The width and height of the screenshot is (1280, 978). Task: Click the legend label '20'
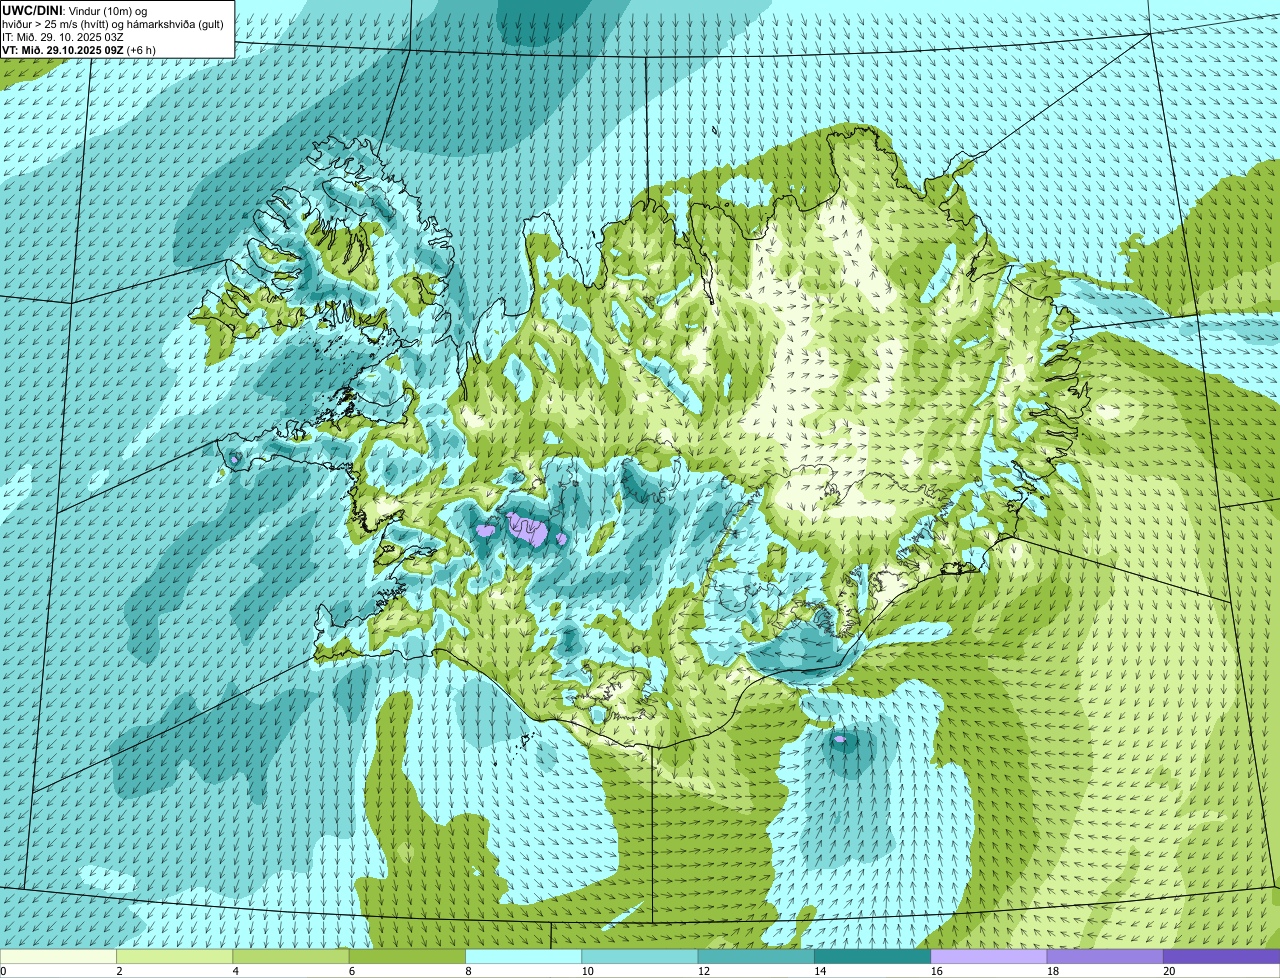1169,971
